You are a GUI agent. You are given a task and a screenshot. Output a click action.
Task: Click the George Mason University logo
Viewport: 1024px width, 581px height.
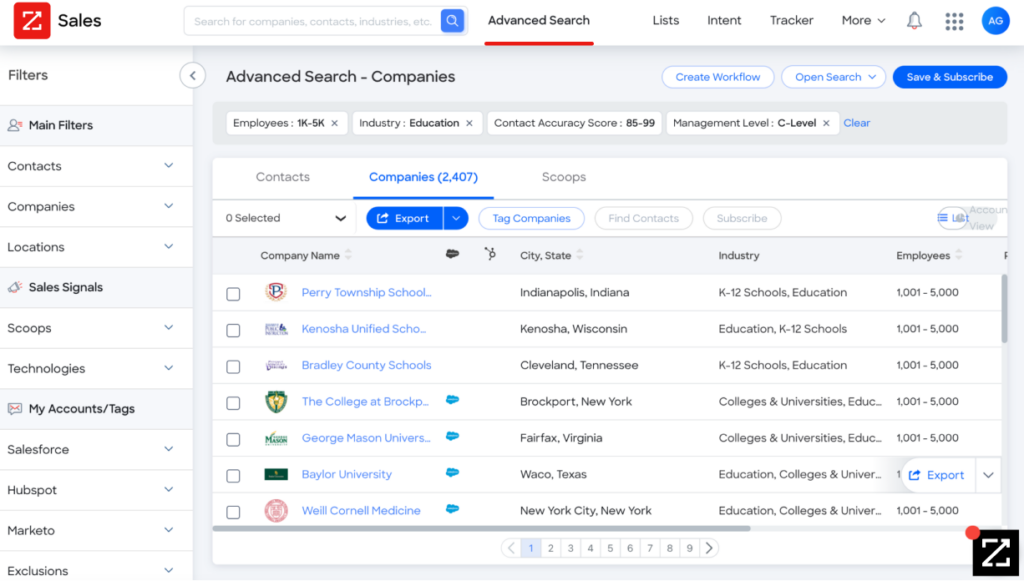pyautogui.click(x=276, y=438)
